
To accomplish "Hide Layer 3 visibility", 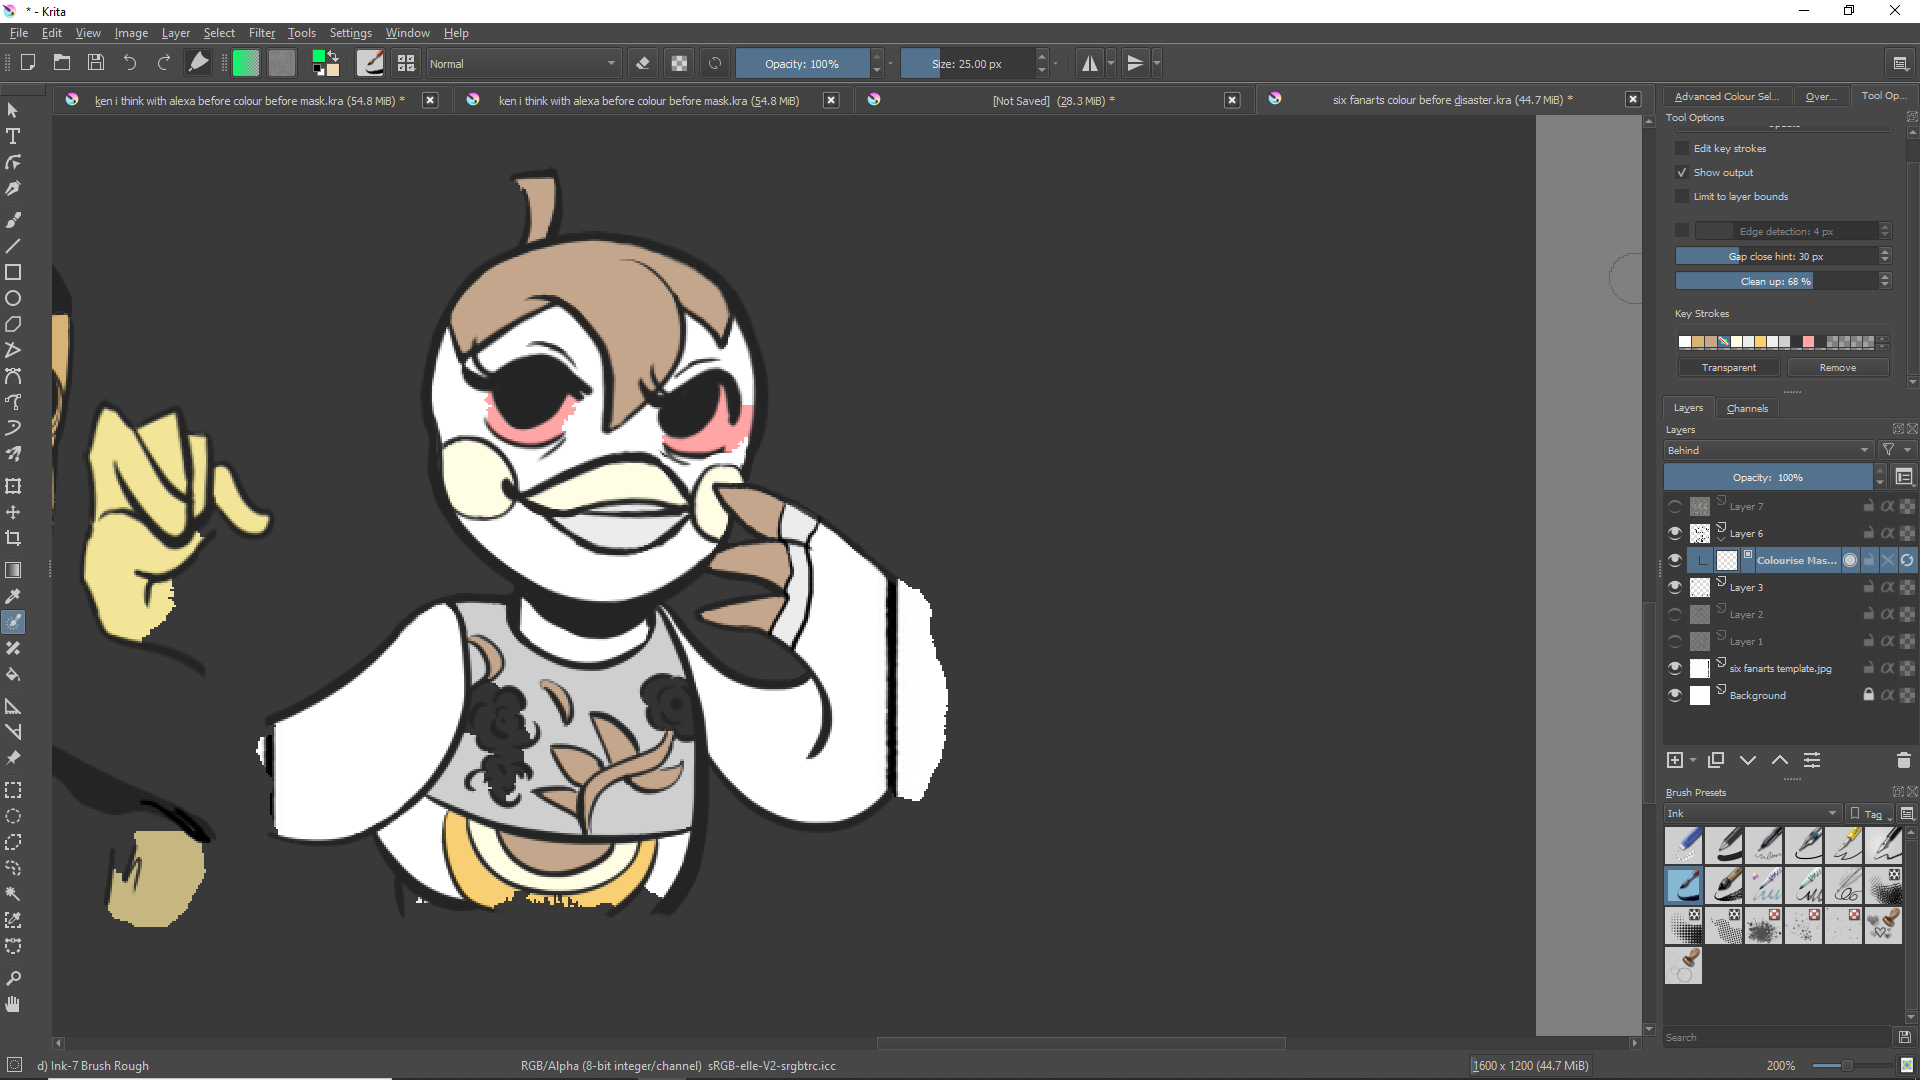I will (x=1675, y=587).
